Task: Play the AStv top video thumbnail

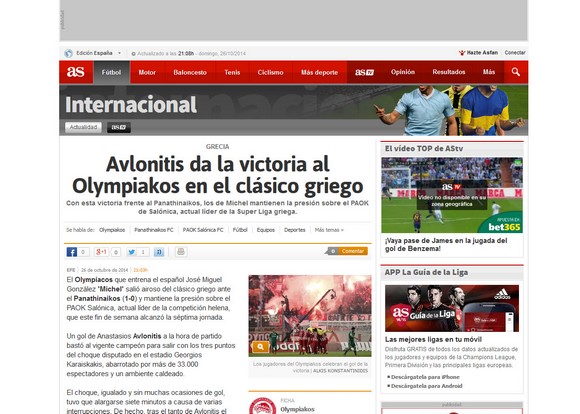Action: [x=452, y=195]
